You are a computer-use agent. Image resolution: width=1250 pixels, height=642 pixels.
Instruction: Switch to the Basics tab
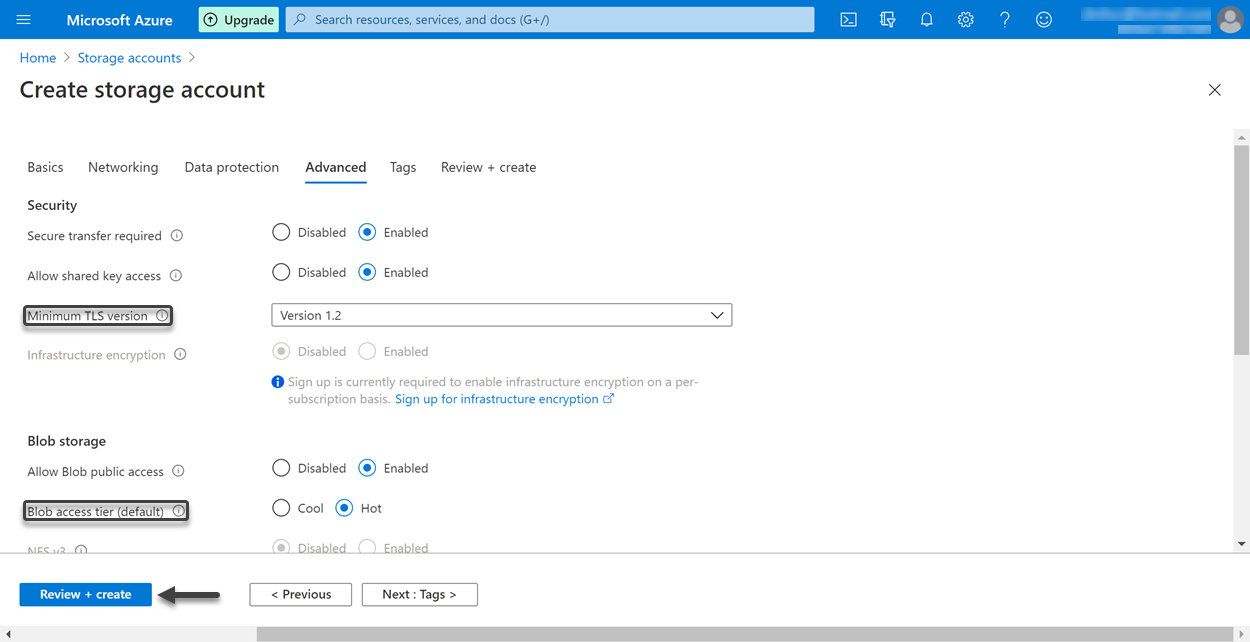pos(45,167)
